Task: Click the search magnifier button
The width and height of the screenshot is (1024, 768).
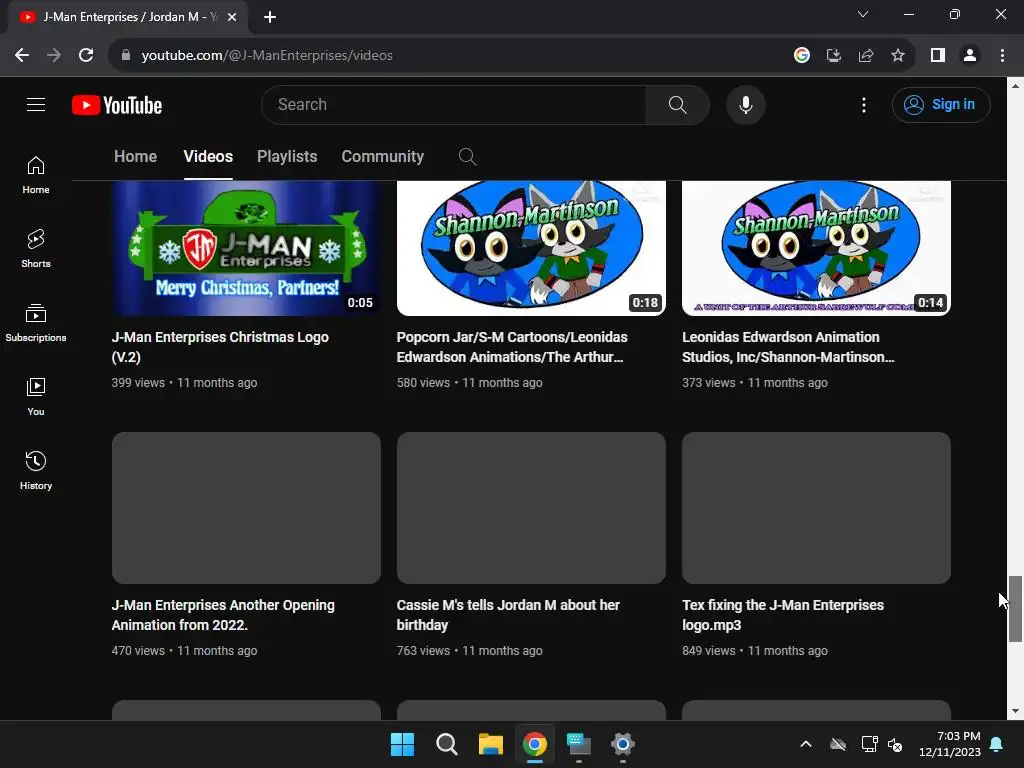Action: tap(677, 104)
